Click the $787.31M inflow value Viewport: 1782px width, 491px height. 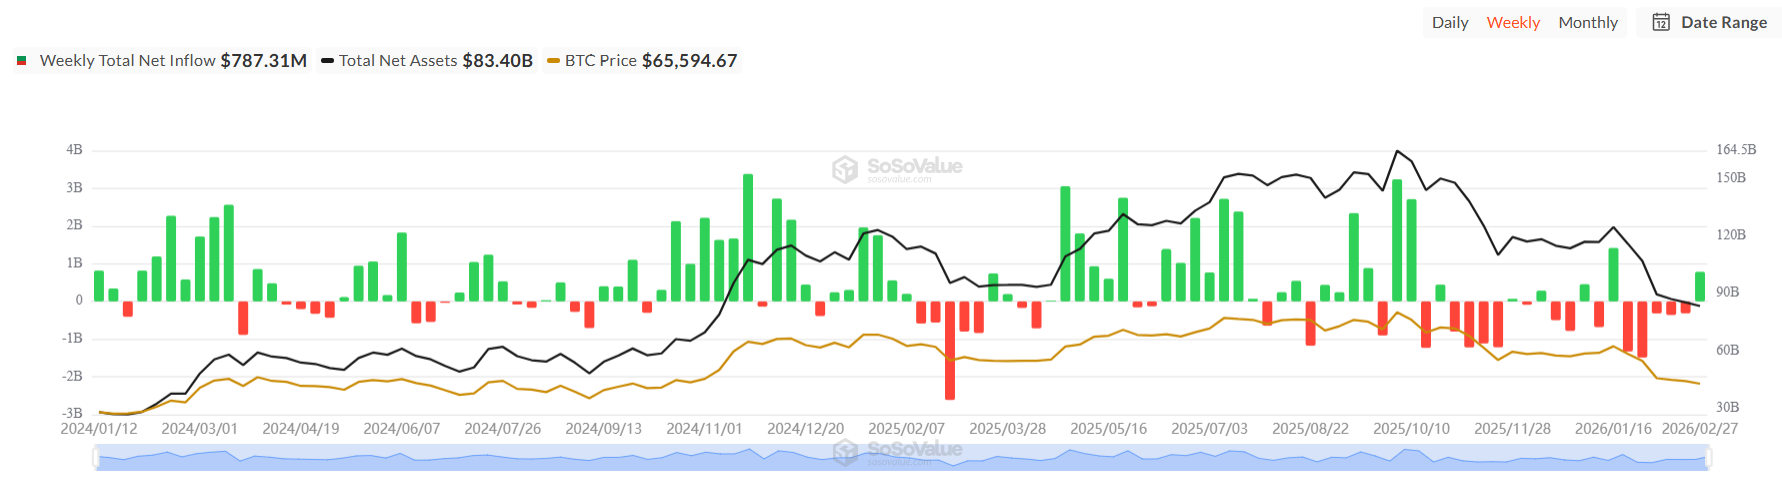click(x=264, y=61)
